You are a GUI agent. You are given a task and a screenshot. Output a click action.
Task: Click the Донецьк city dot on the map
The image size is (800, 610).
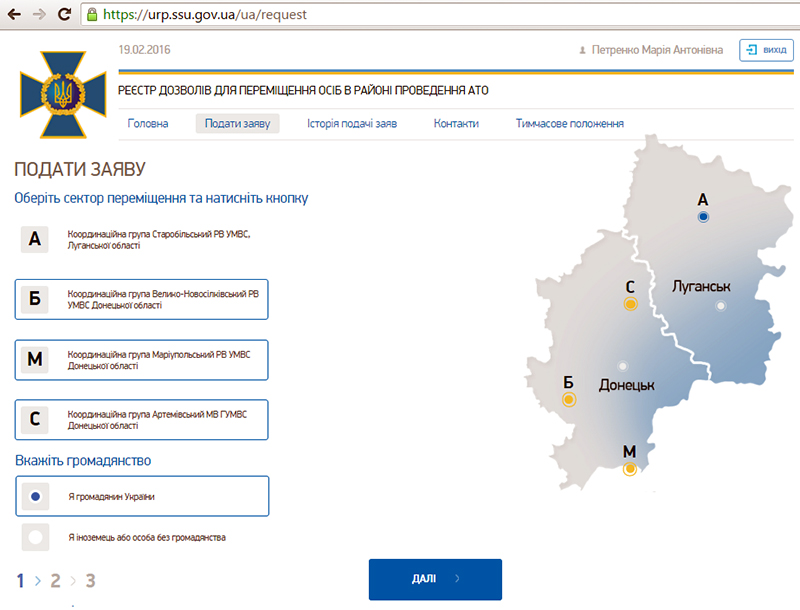point(622,366)
